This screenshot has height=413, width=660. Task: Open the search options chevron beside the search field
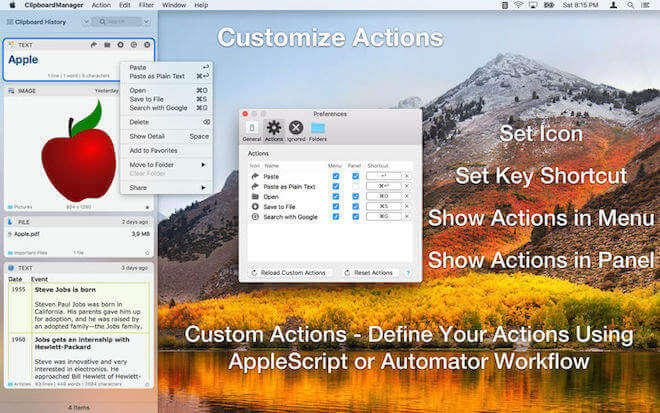point(146,21)
